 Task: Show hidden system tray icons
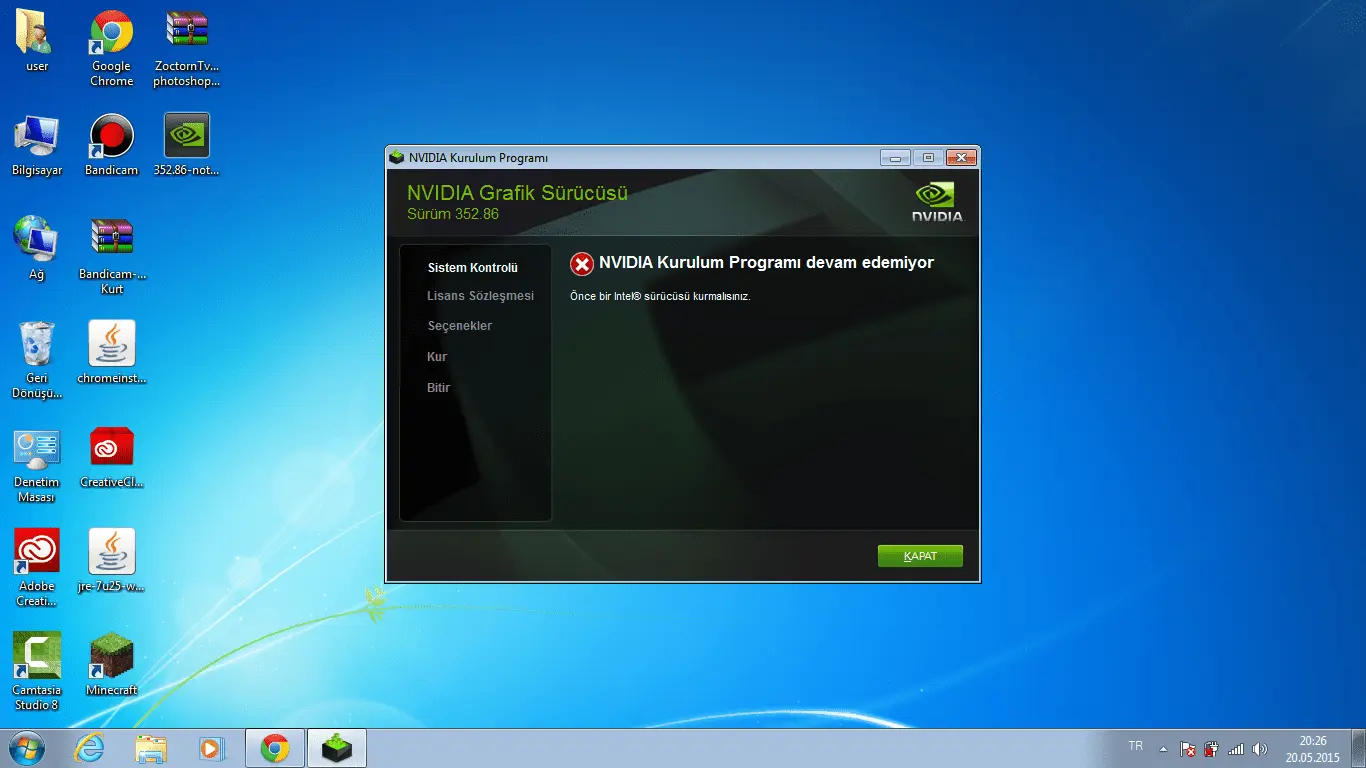(1163, 748)
